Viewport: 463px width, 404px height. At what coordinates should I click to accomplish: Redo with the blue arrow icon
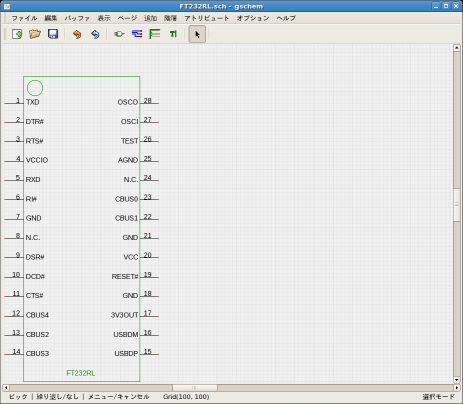pyautogui.click(x=95, y=34)
